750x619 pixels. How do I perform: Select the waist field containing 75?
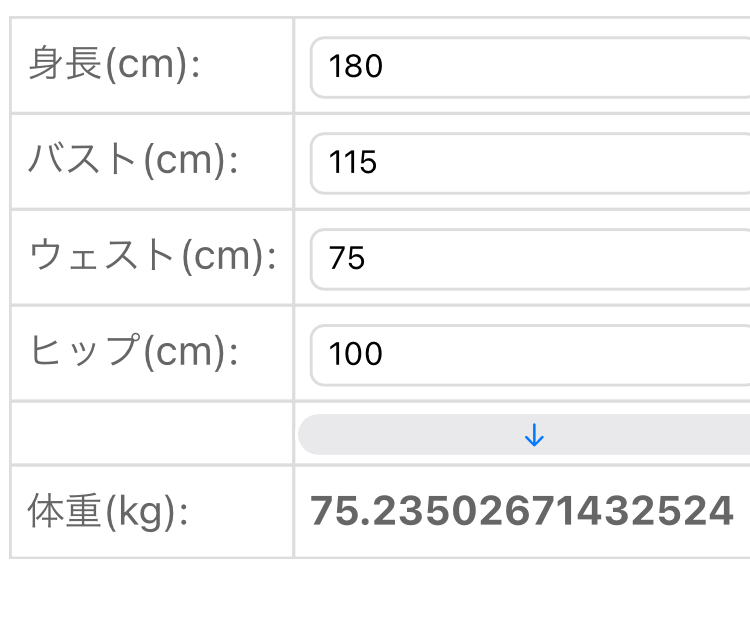tap(530, 258)
